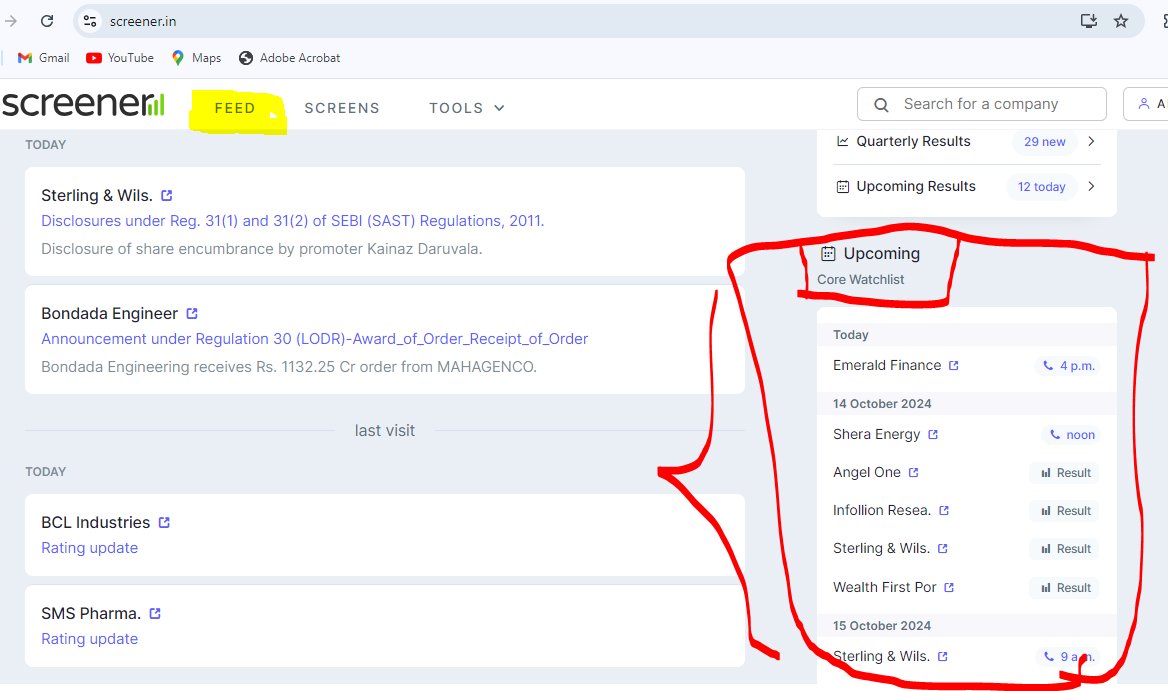
Task: Click the Screener logo
Action: pyautogui.click(x=83, y=104)
